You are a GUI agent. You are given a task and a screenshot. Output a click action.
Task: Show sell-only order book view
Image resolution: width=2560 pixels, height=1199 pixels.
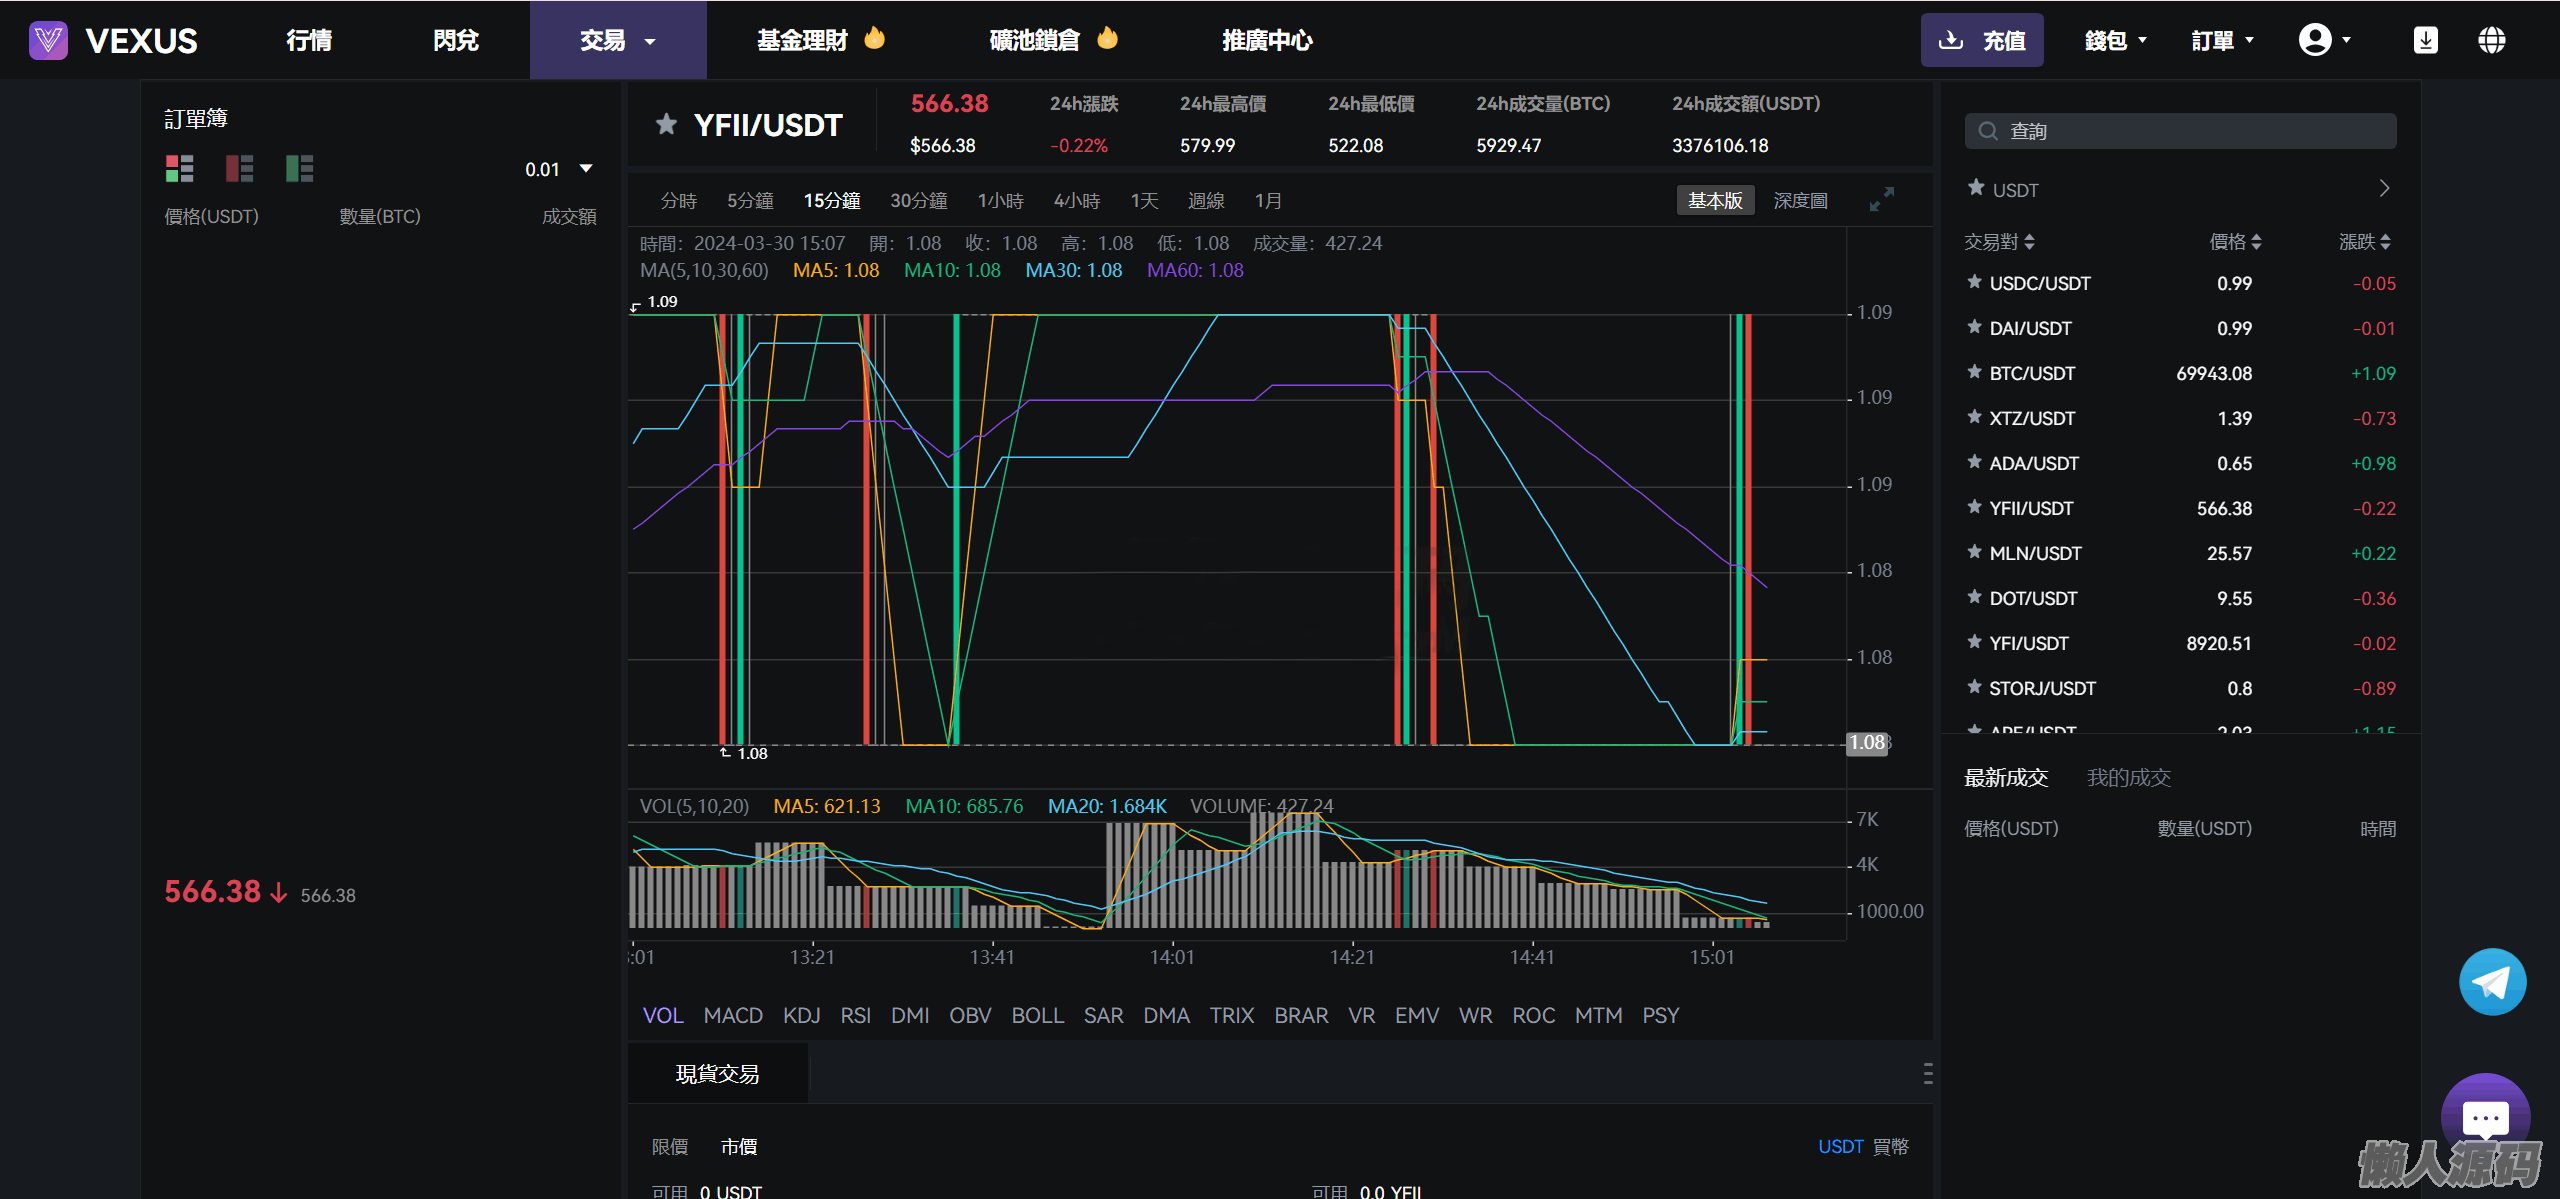pyautogui.click(x=239, y=168)
